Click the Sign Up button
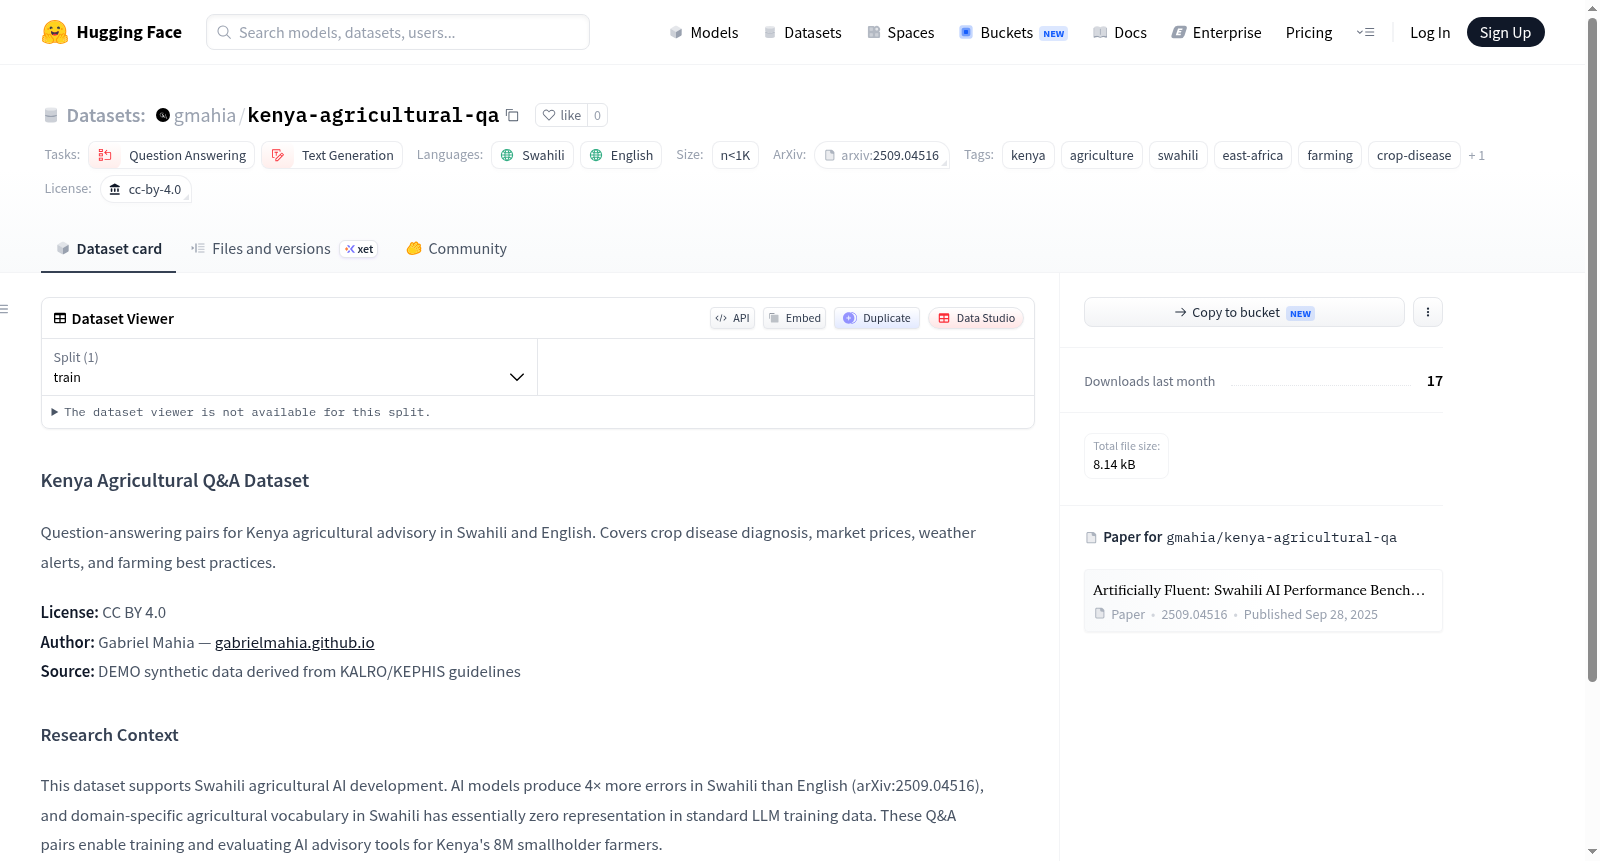 coord(1505,32)
